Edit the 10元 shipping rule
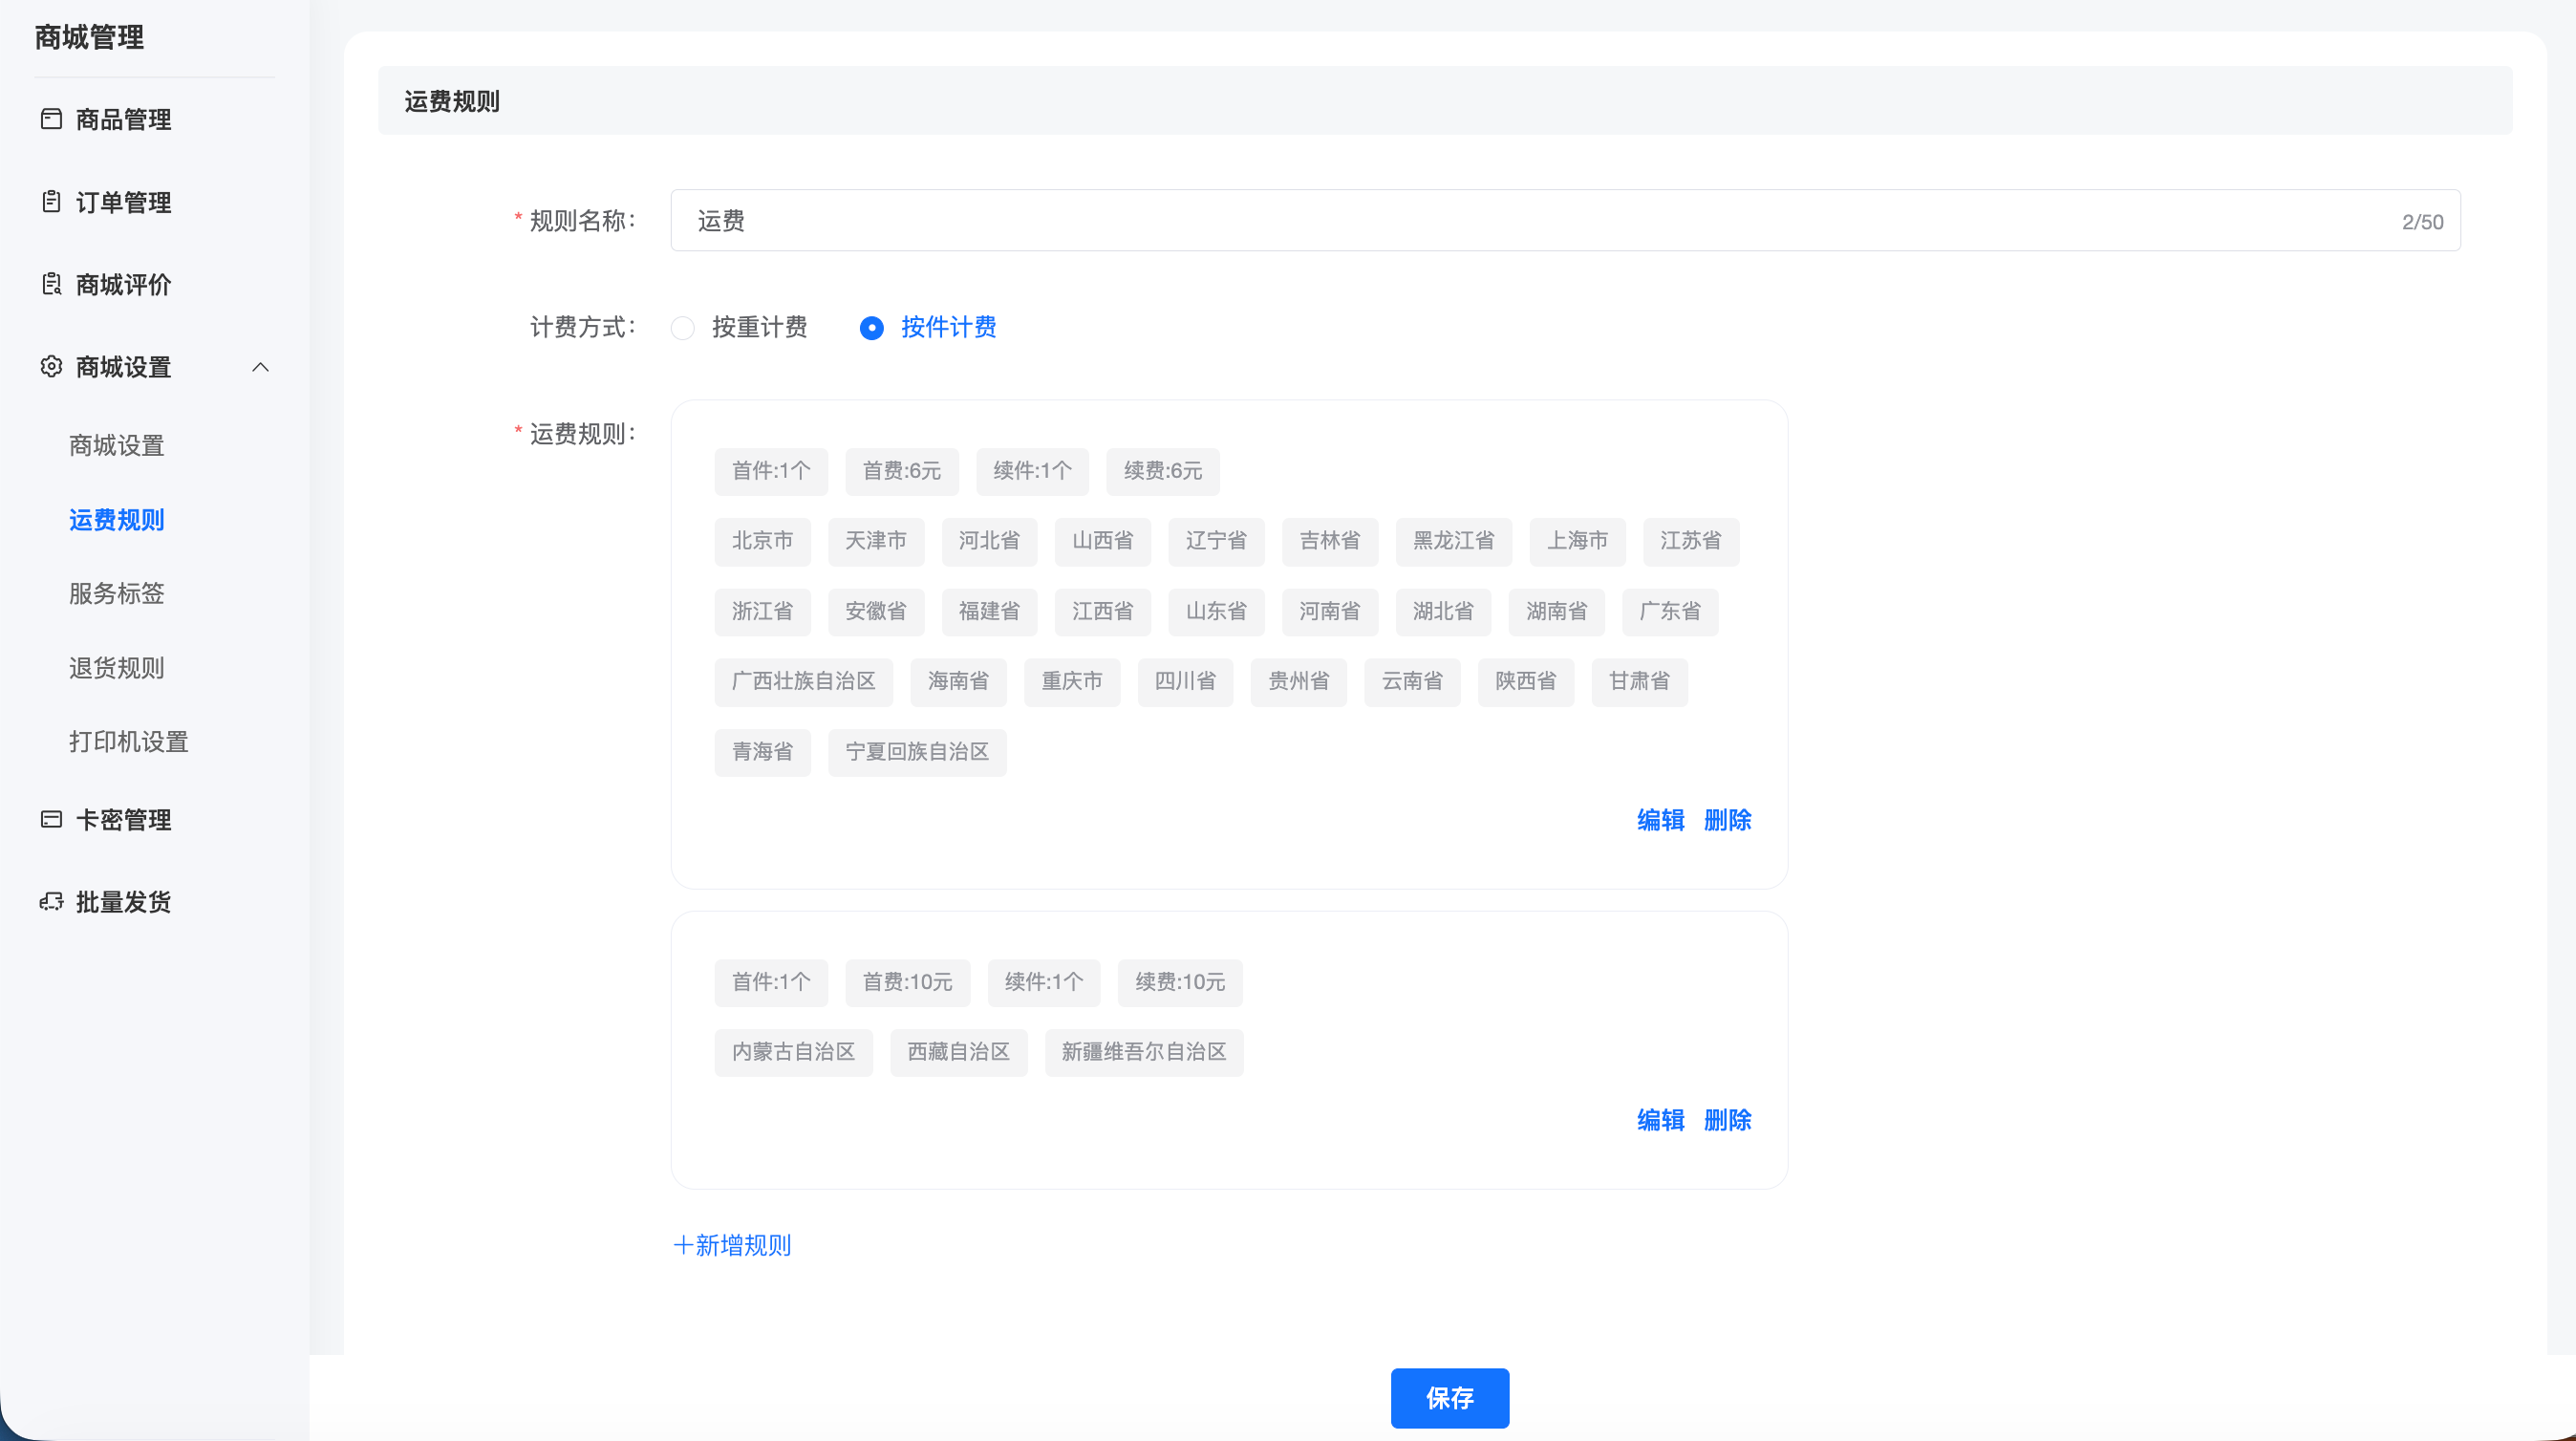 tap(1661, 1121)
